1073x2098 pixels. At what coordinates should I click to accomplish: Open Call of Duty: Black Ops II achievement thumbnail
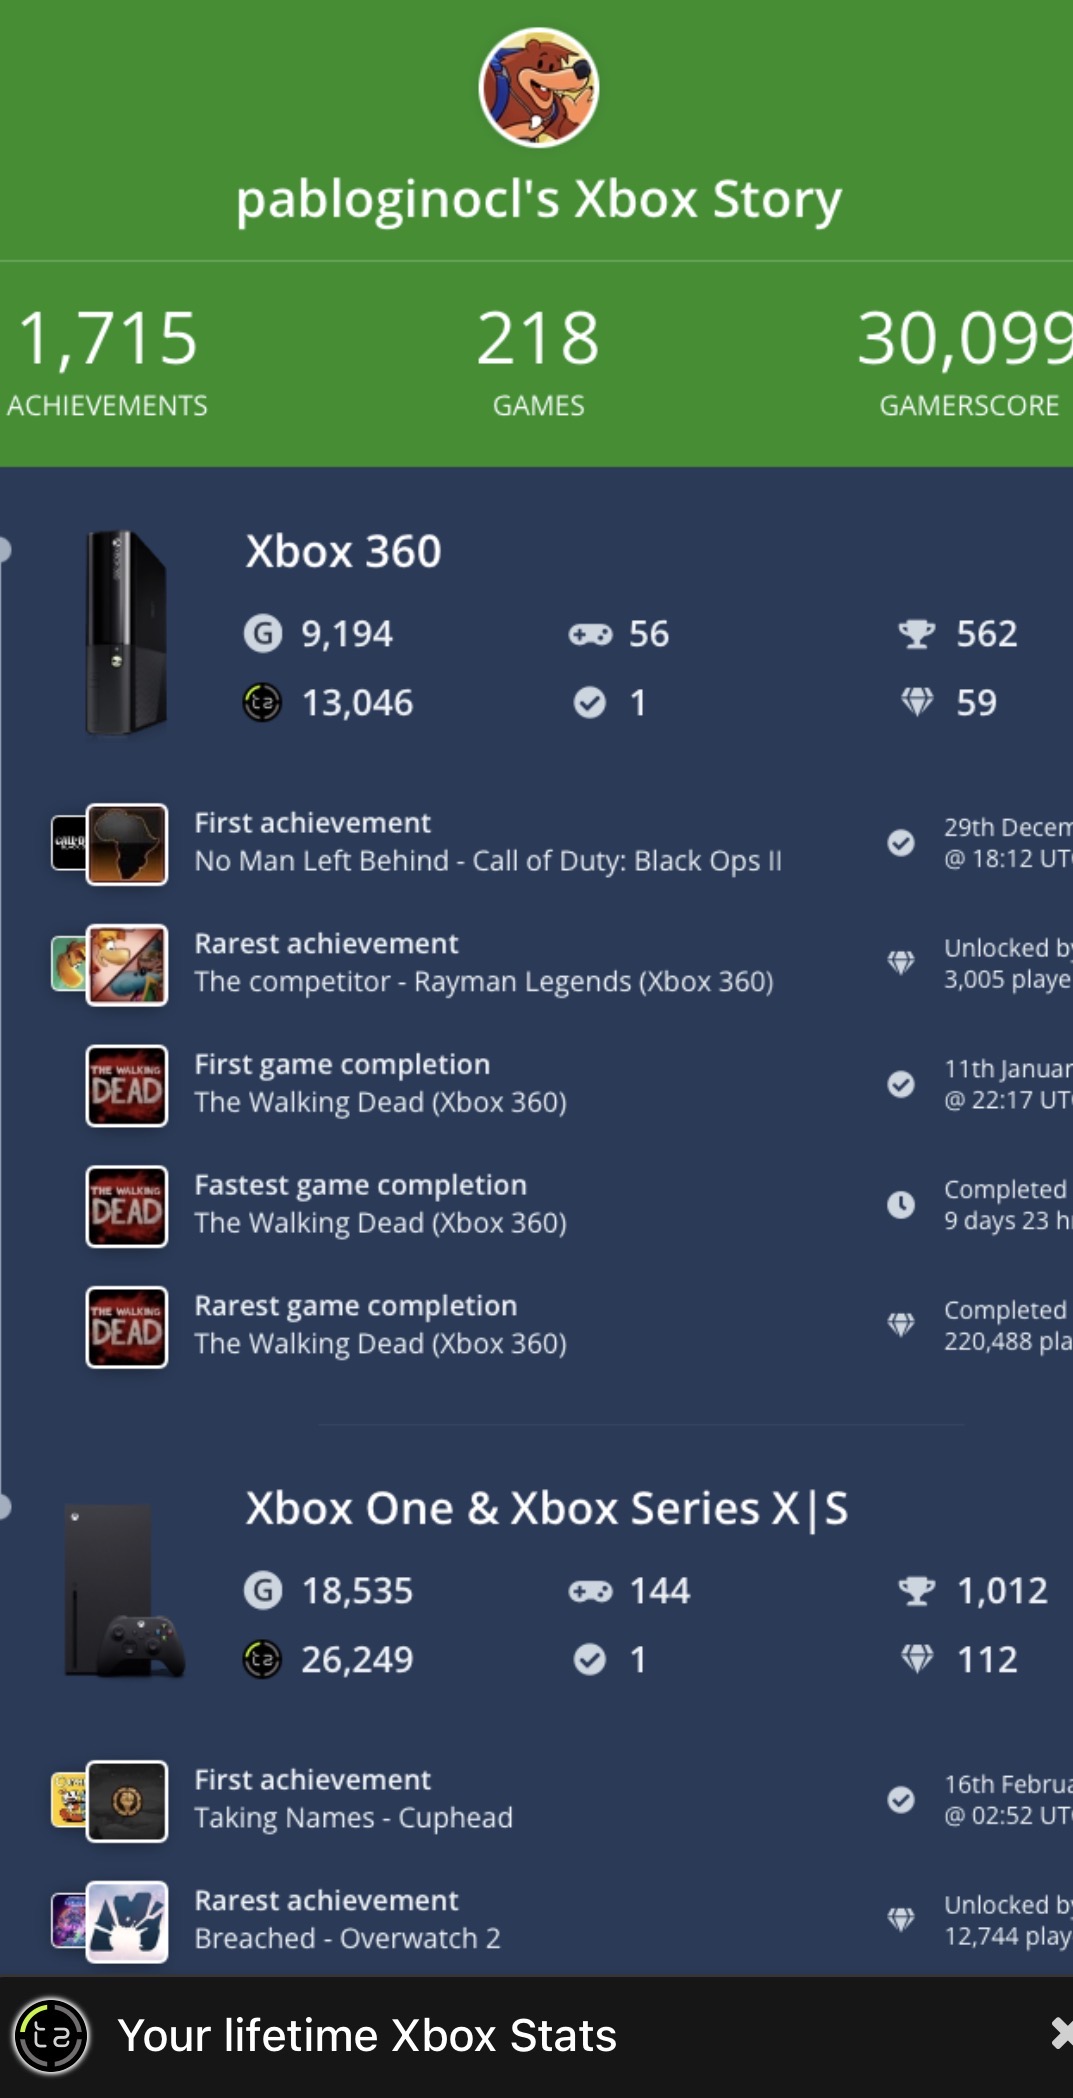point(126,844)
